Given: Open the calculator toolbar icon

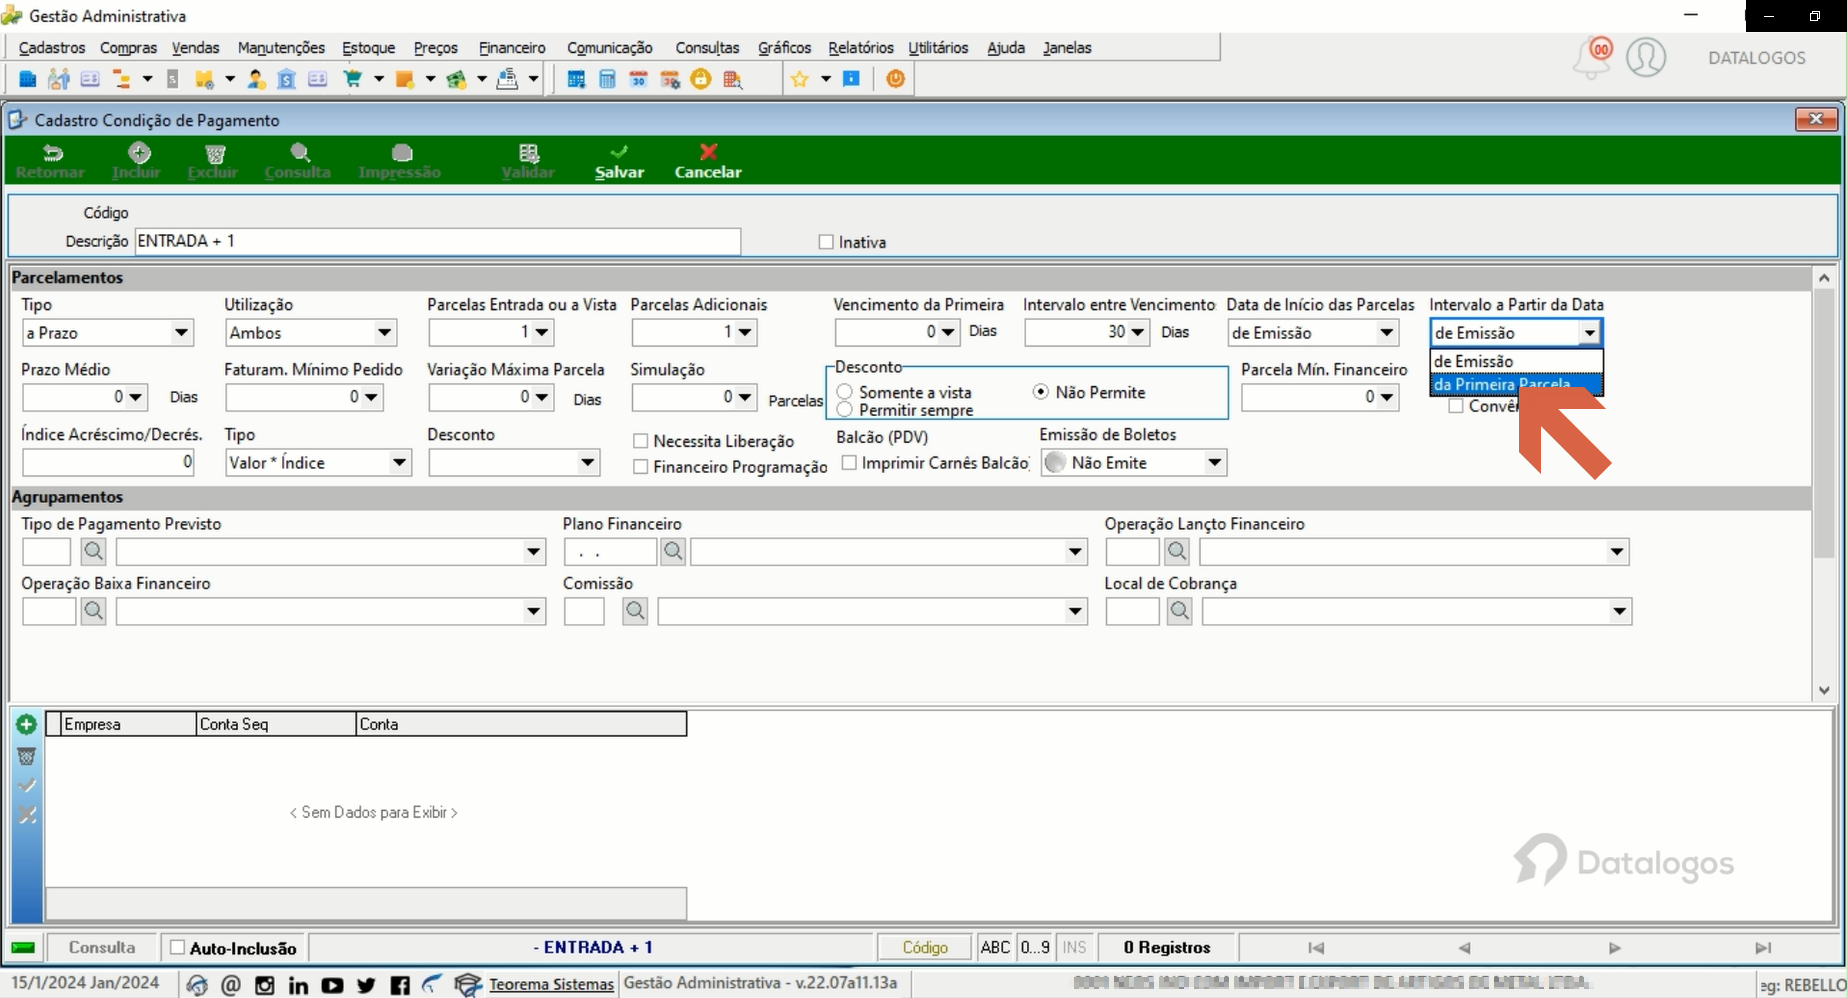Looking at the screenshot, I should 607,79.
